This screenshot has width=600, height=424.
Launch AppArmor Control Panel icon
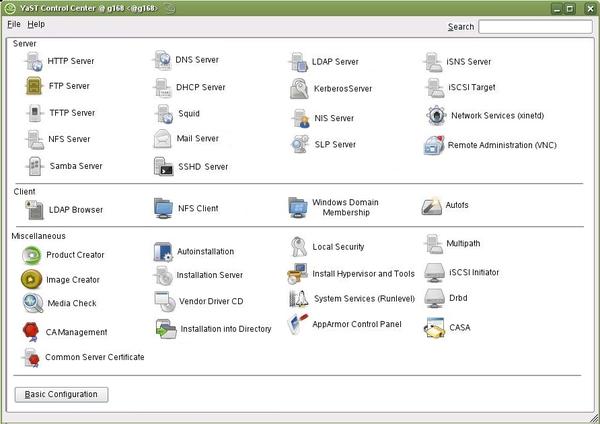click(x=298, y=324)
